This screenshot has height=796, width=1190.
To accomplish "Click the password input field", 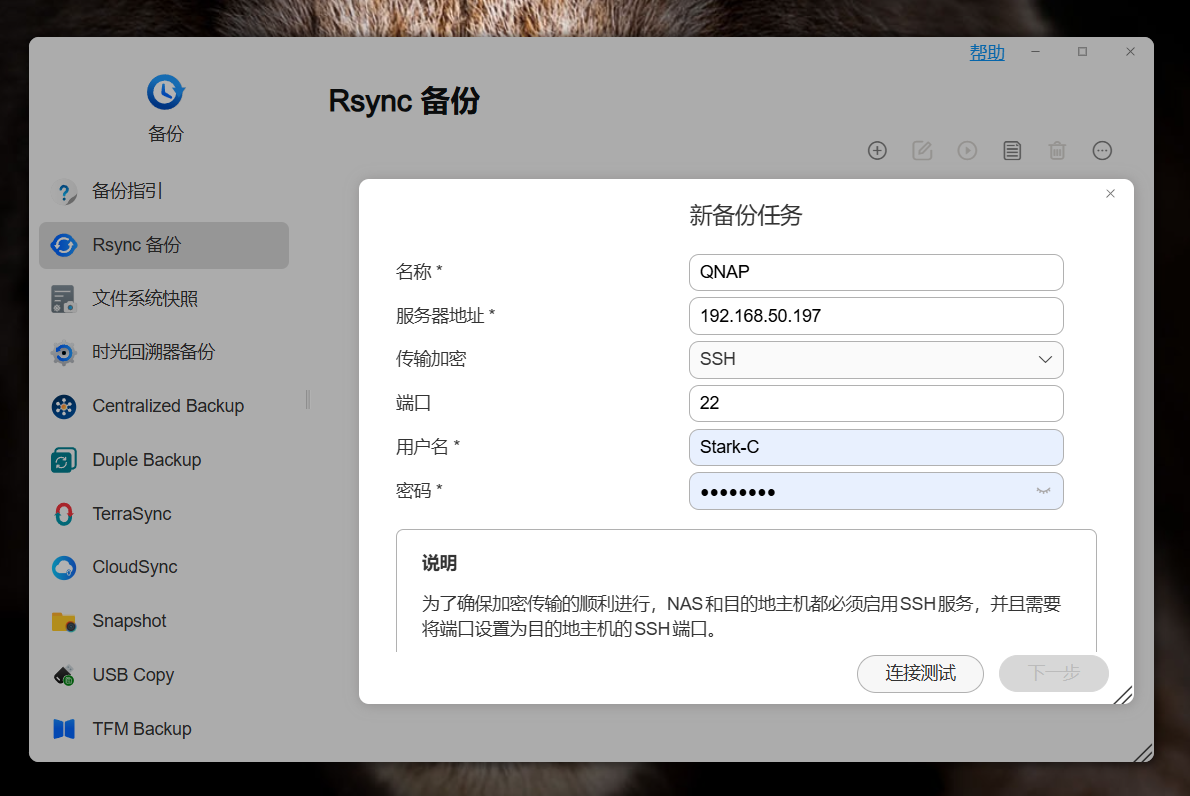I will (876, 492).
